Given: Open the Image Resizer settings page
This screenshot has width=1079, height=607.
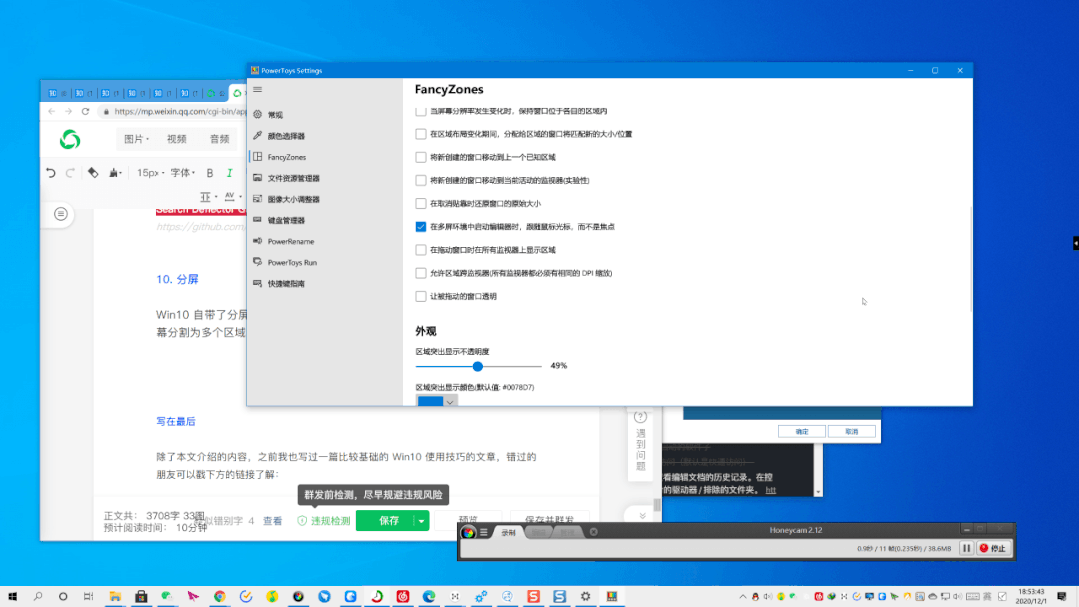Looking at the screenshot, I should click(294, 199).
